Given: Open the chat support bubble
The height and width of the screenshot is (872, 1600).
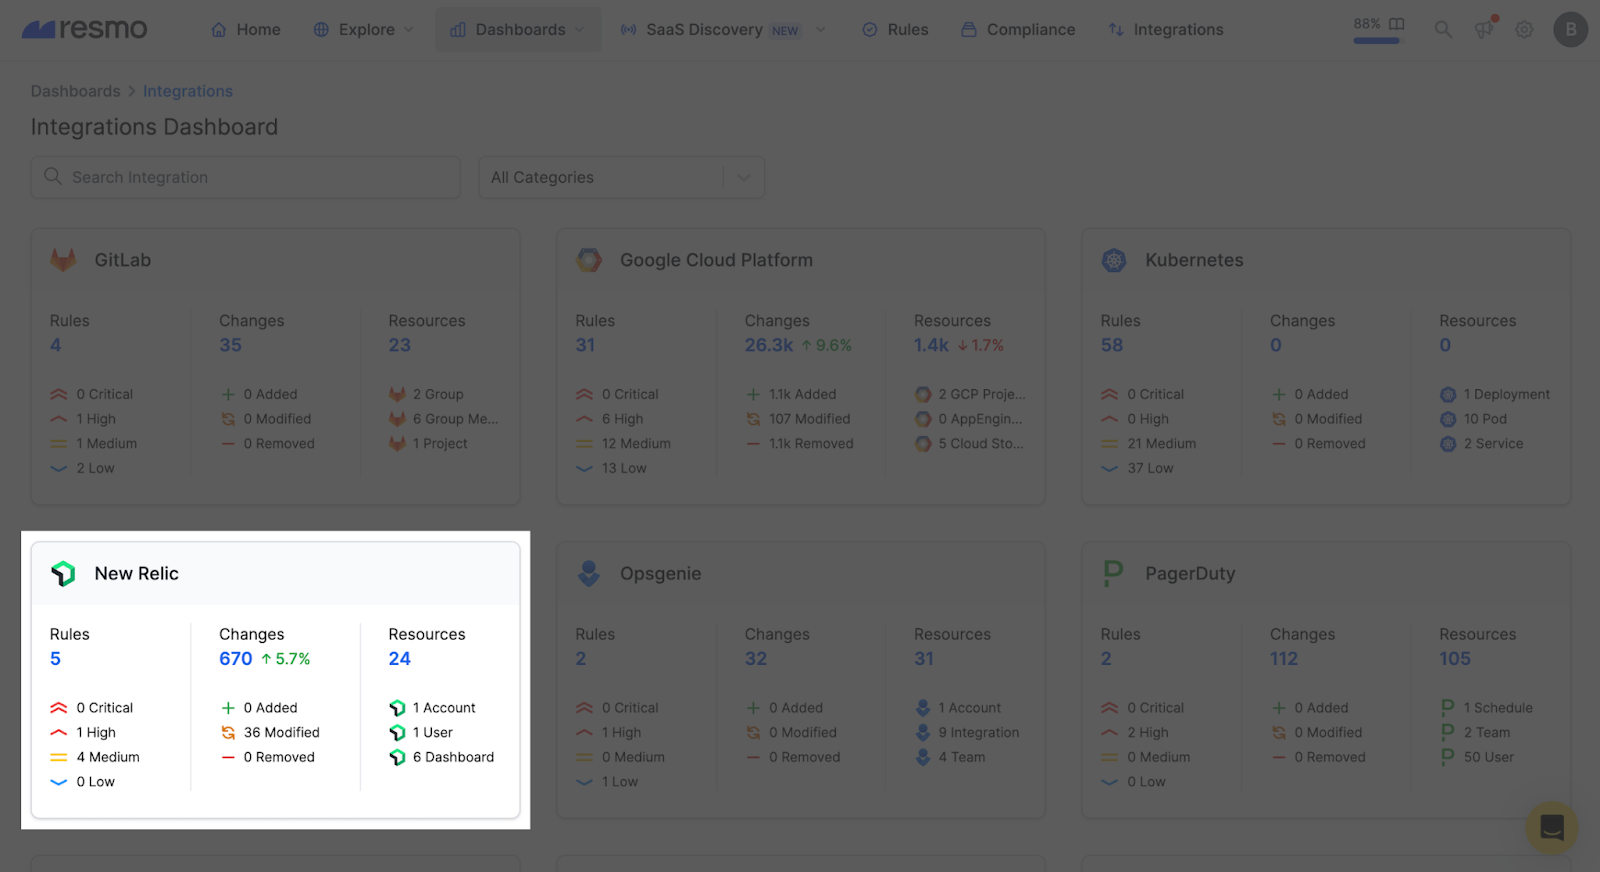Looking at the screenshot, I should (x=1551, y=827).
